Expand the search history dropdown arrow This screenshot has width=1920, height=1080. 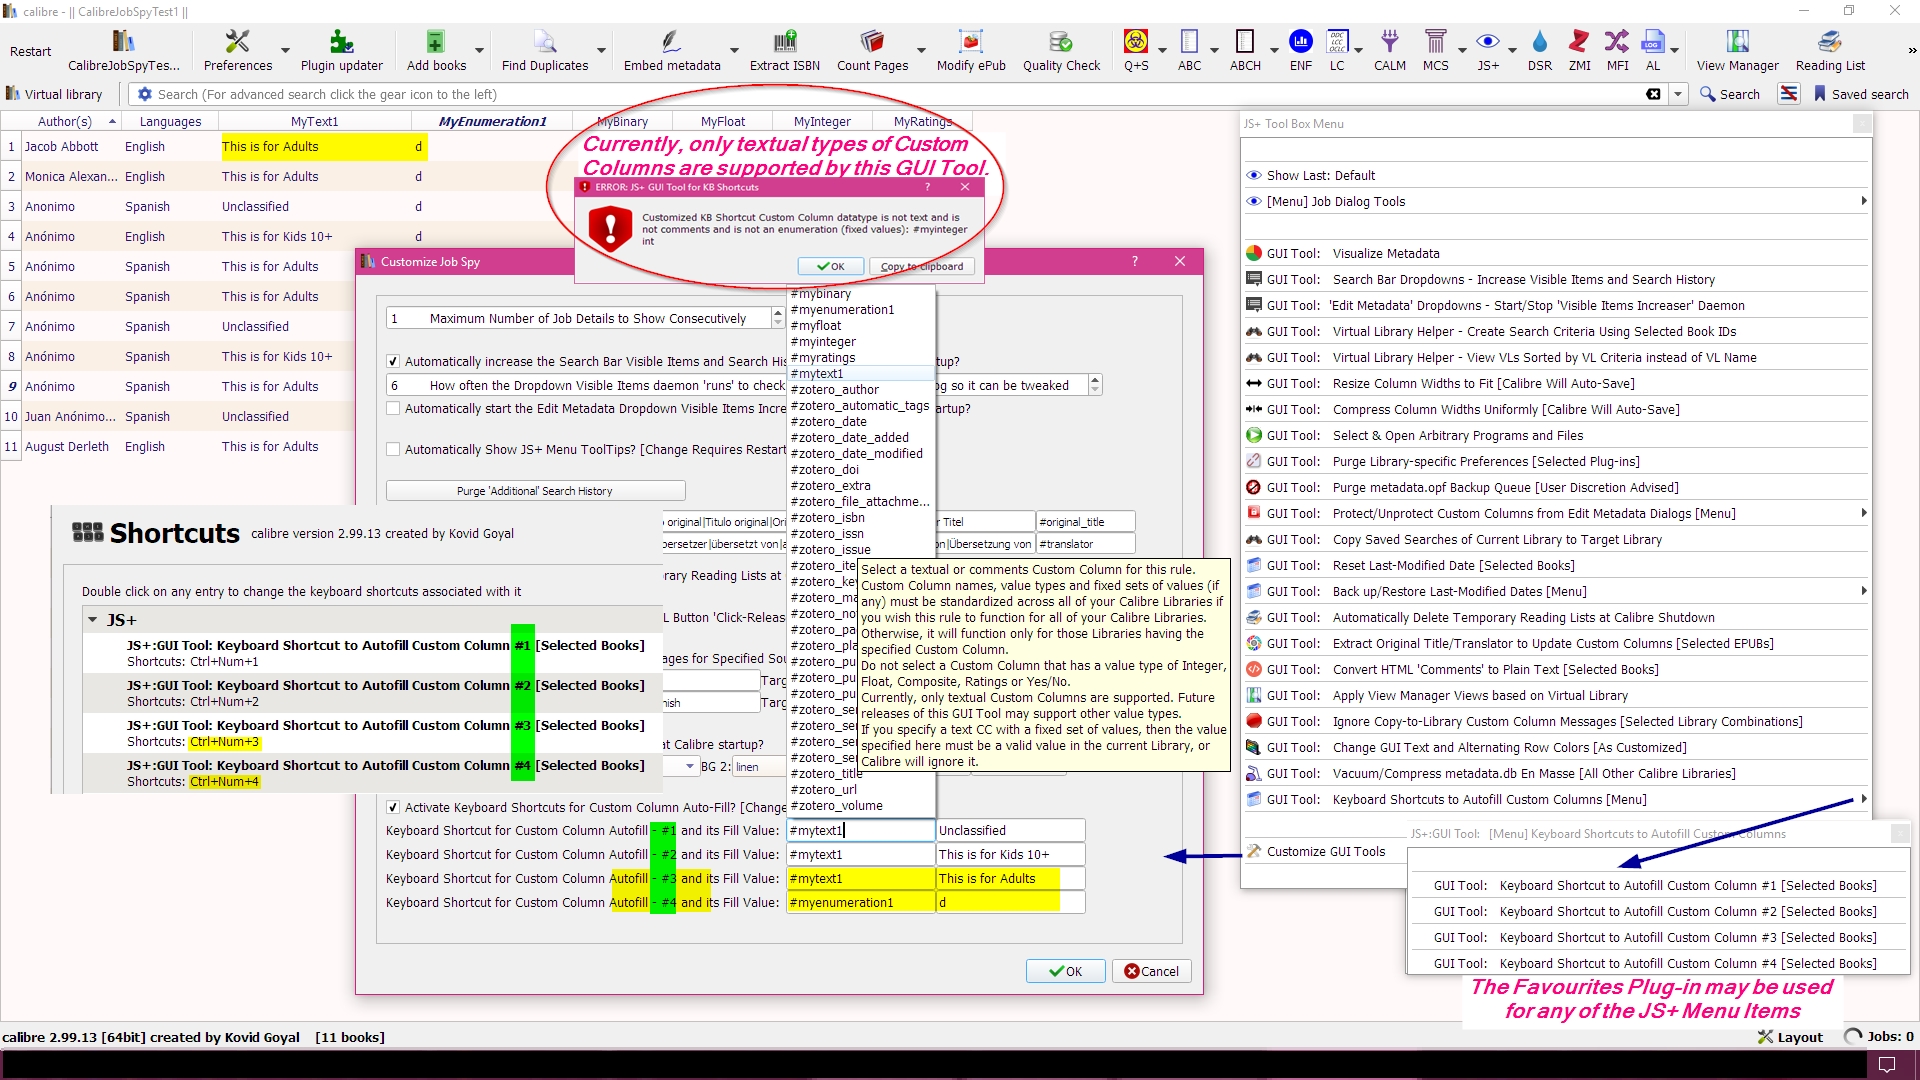(x=1678, y=94)
